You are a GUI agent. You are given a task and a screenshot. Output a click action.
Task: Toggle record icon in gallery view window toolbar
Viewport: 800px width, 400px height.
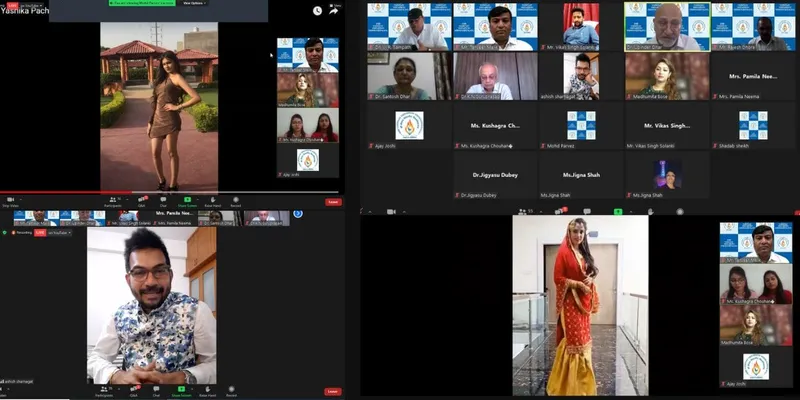680,211
